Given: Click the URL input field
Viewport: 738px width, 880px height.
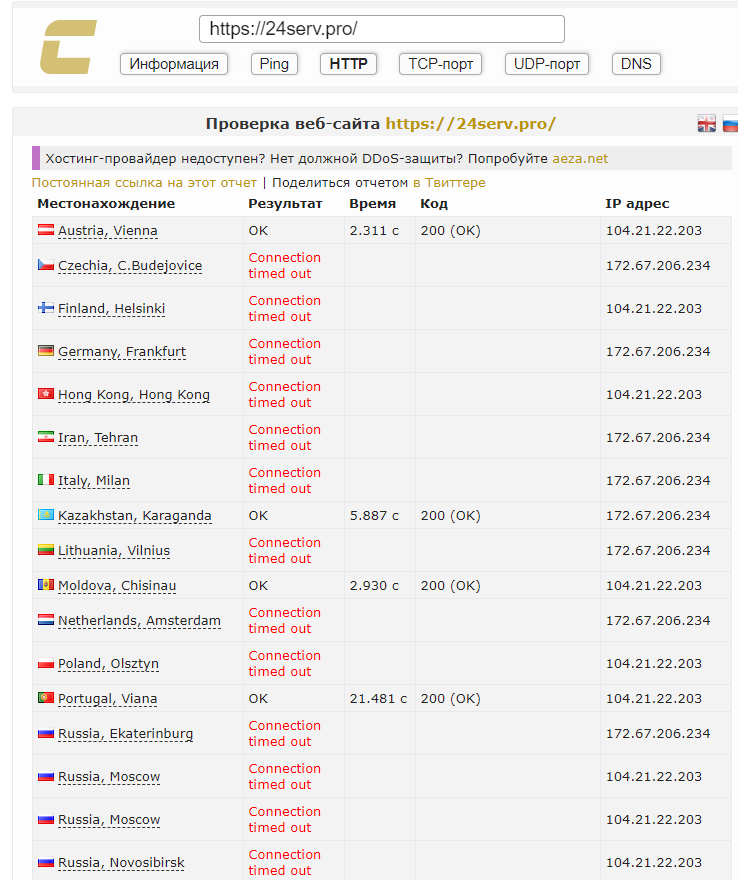Looking at the screenshot, I should [381, 29].
